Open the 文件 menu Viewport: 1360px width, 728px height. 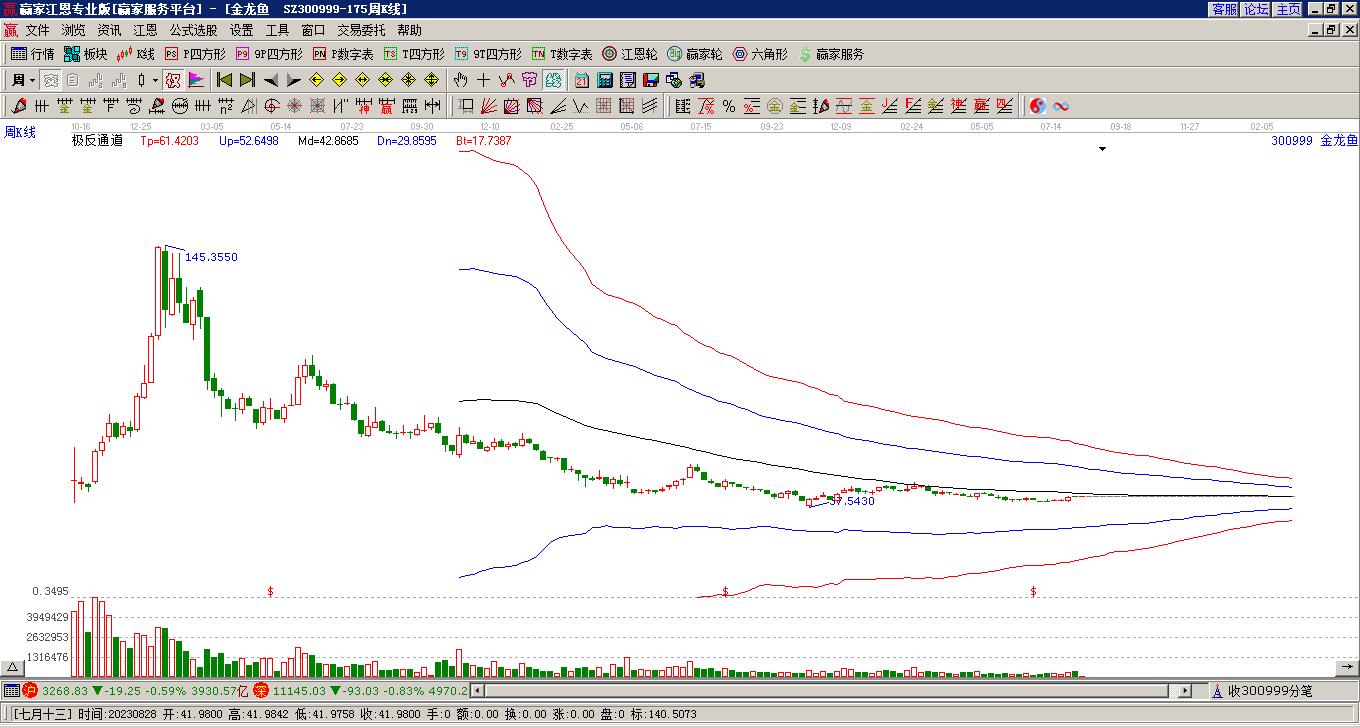37,31
